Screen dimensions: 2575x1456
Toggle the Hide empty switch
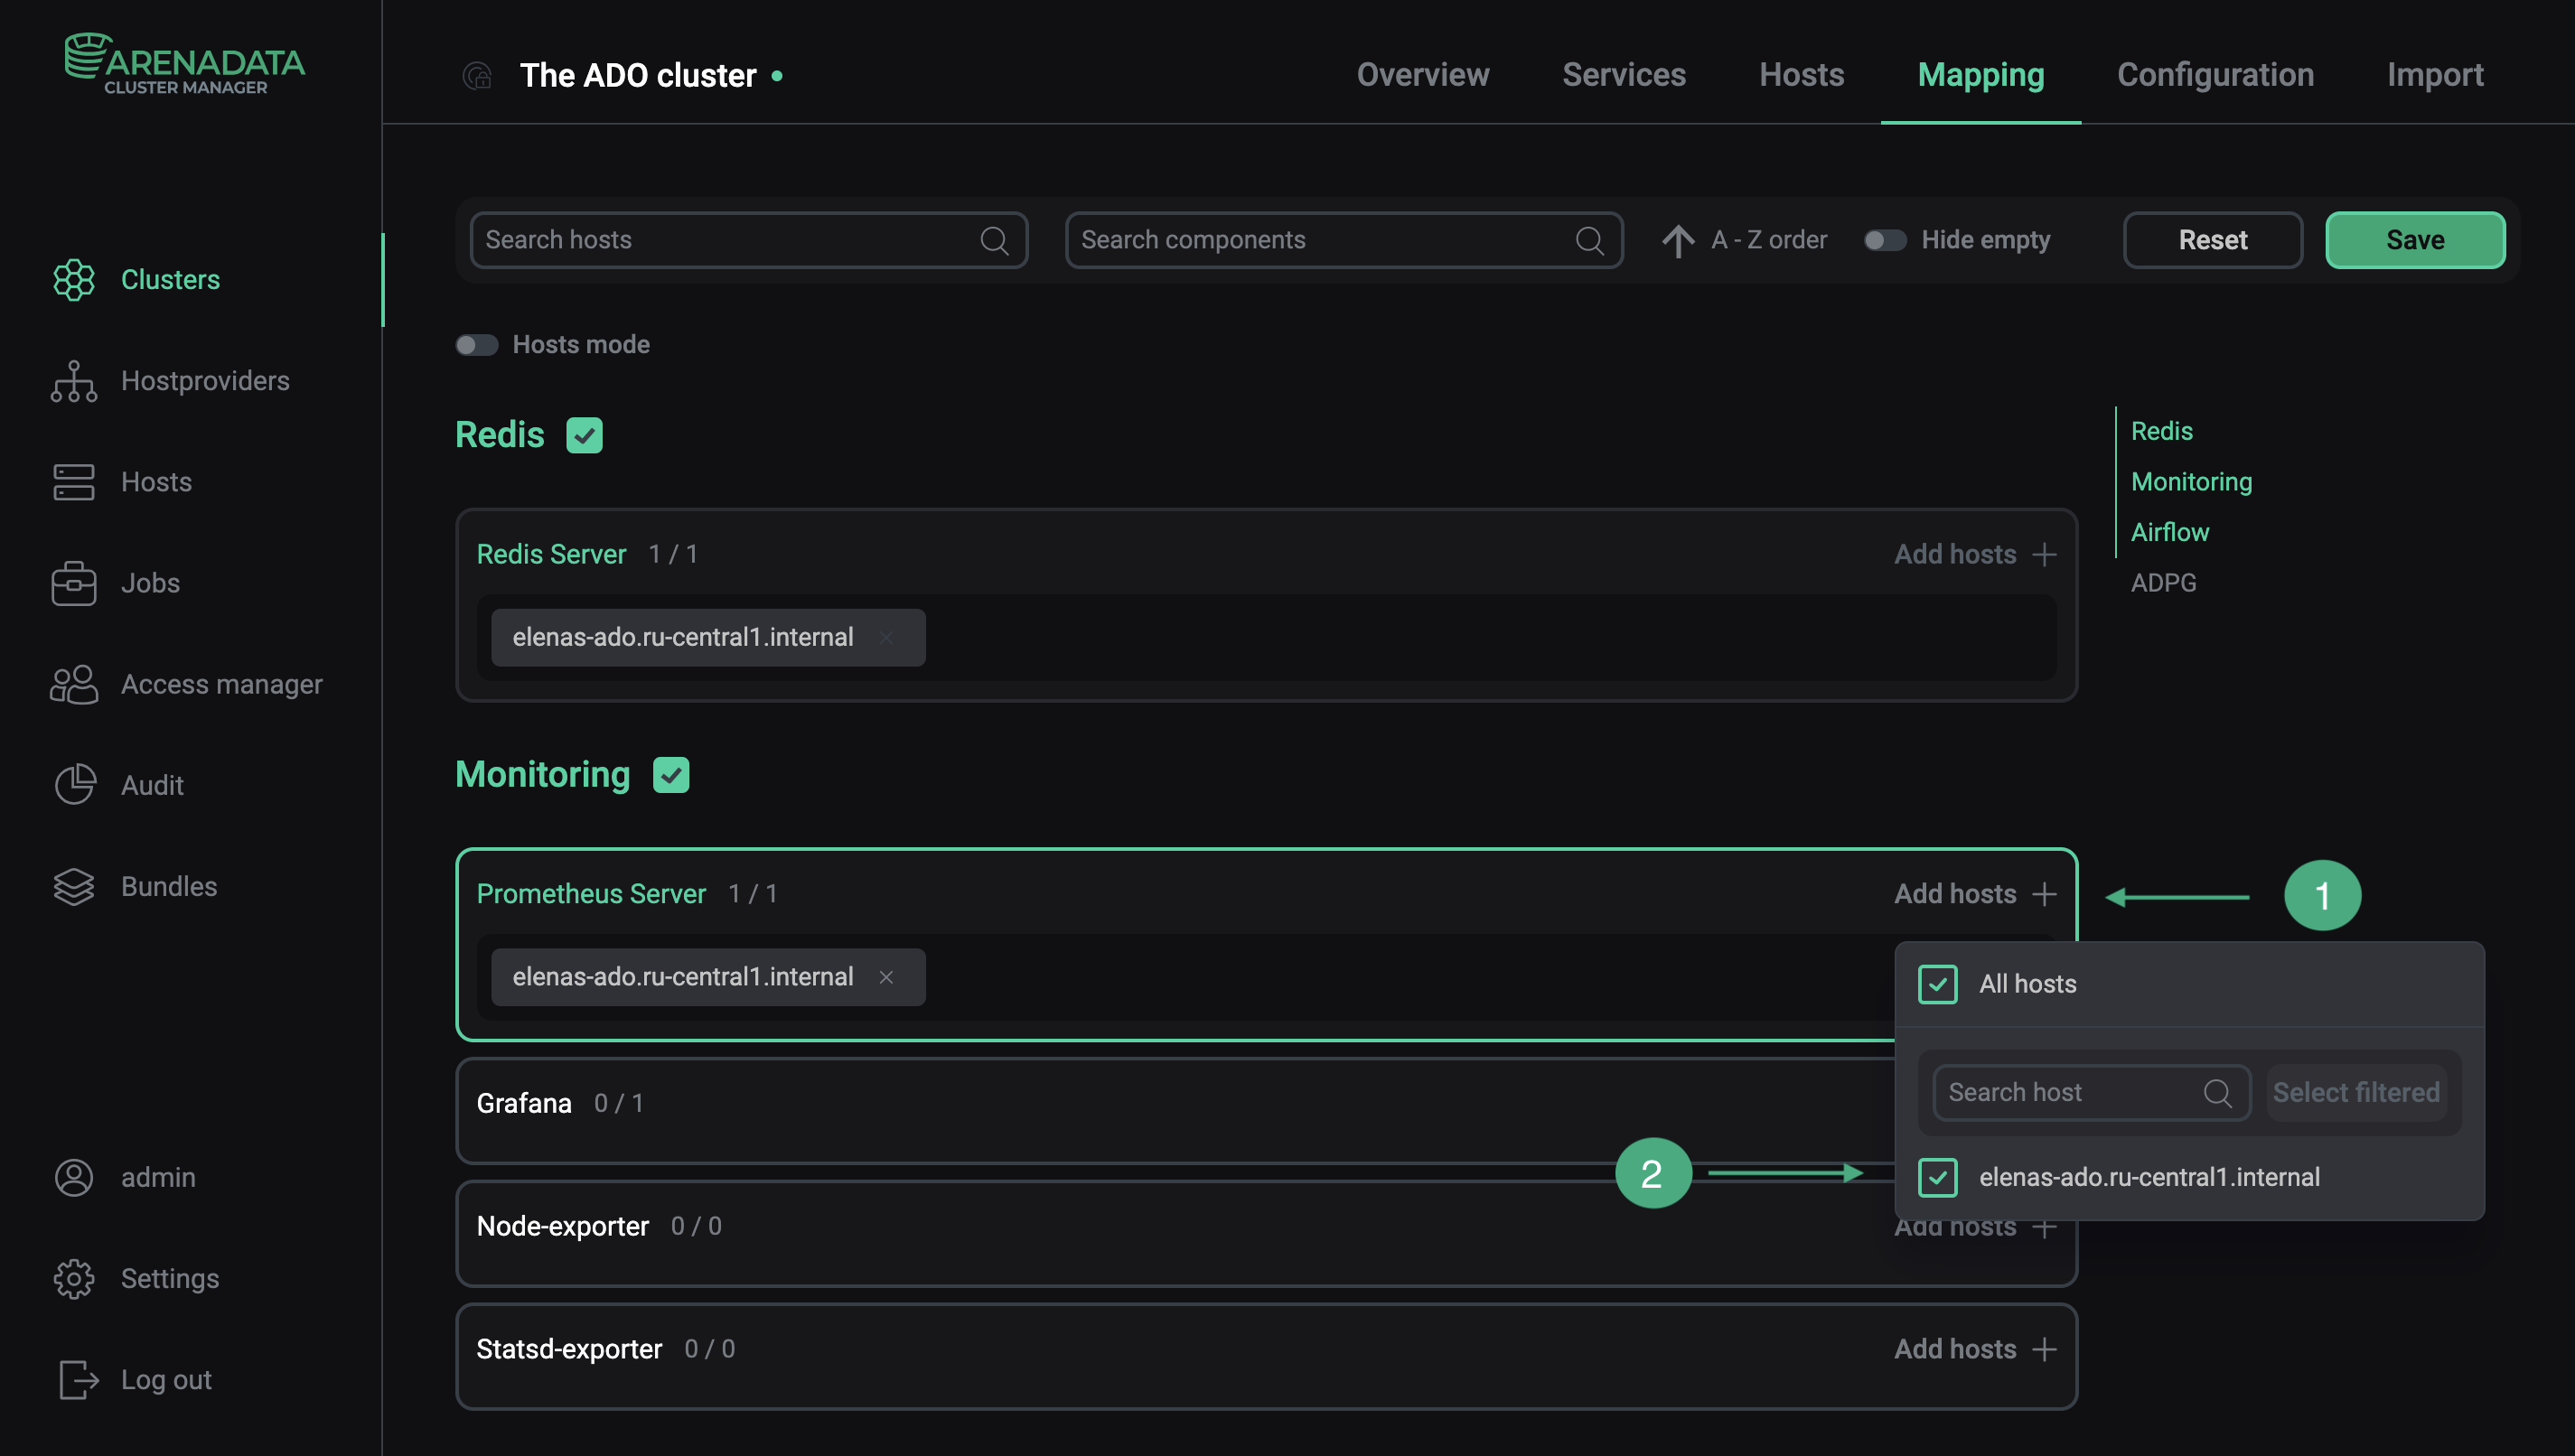point(1884,239)
